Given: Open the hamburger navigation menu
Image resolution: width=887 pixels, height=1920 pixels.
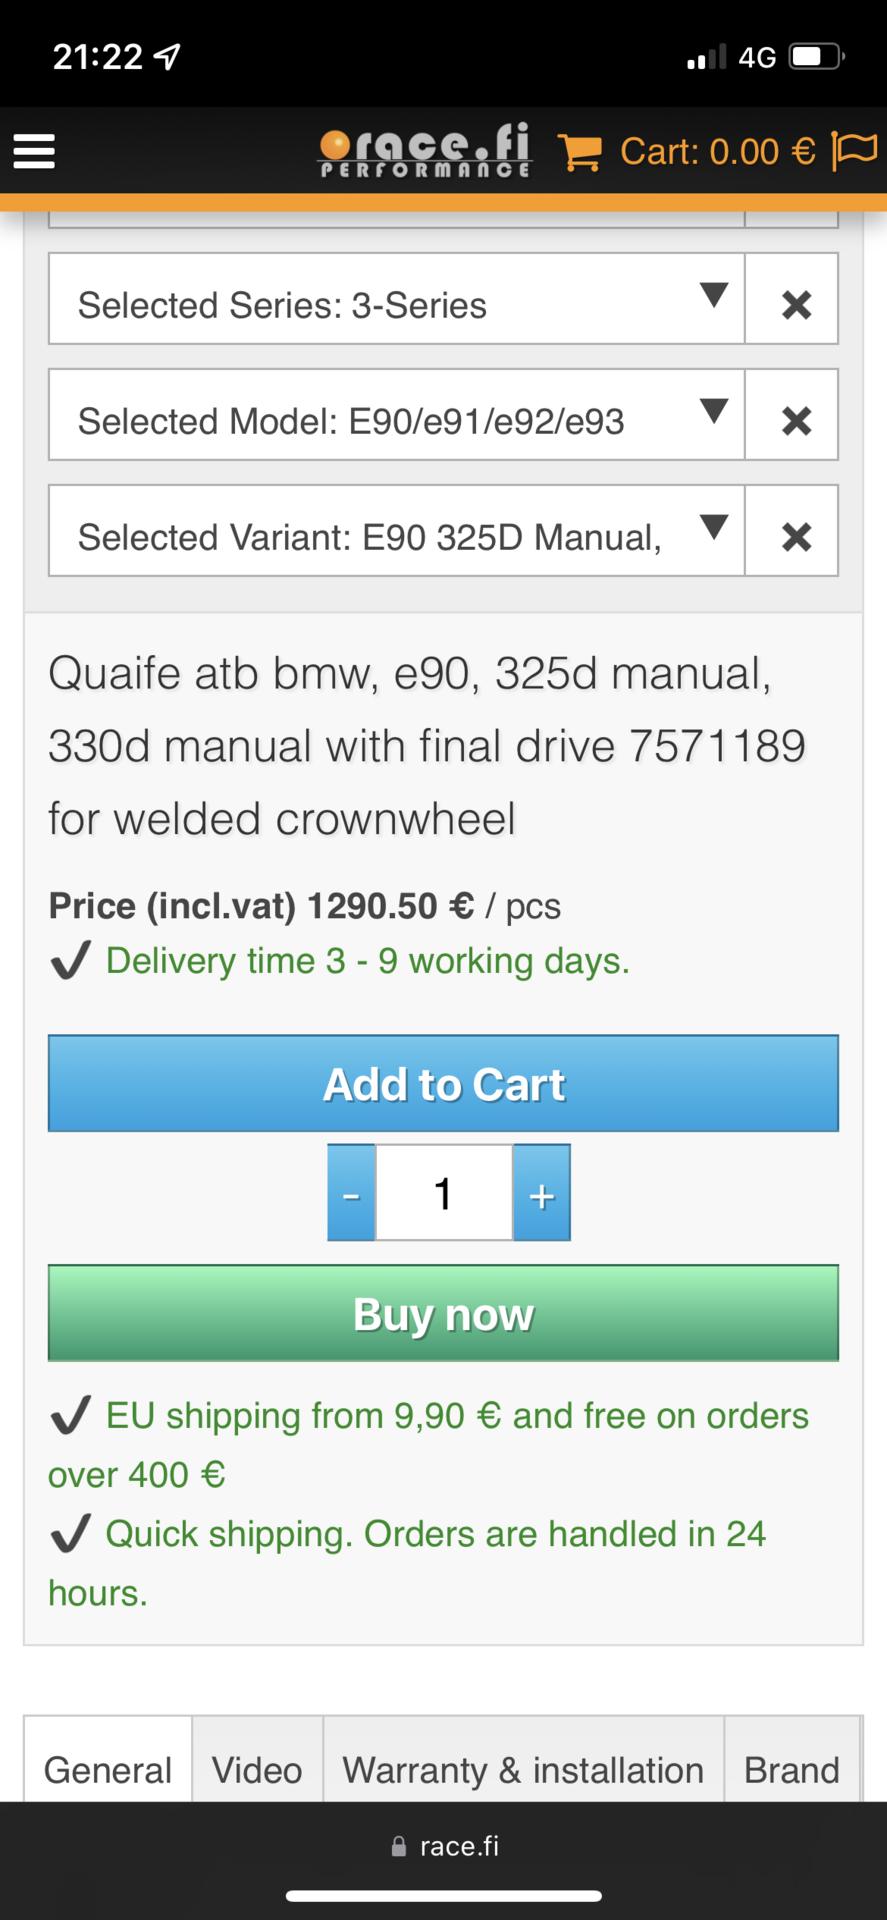Looking at the screenshot, I should click(34, 152).
